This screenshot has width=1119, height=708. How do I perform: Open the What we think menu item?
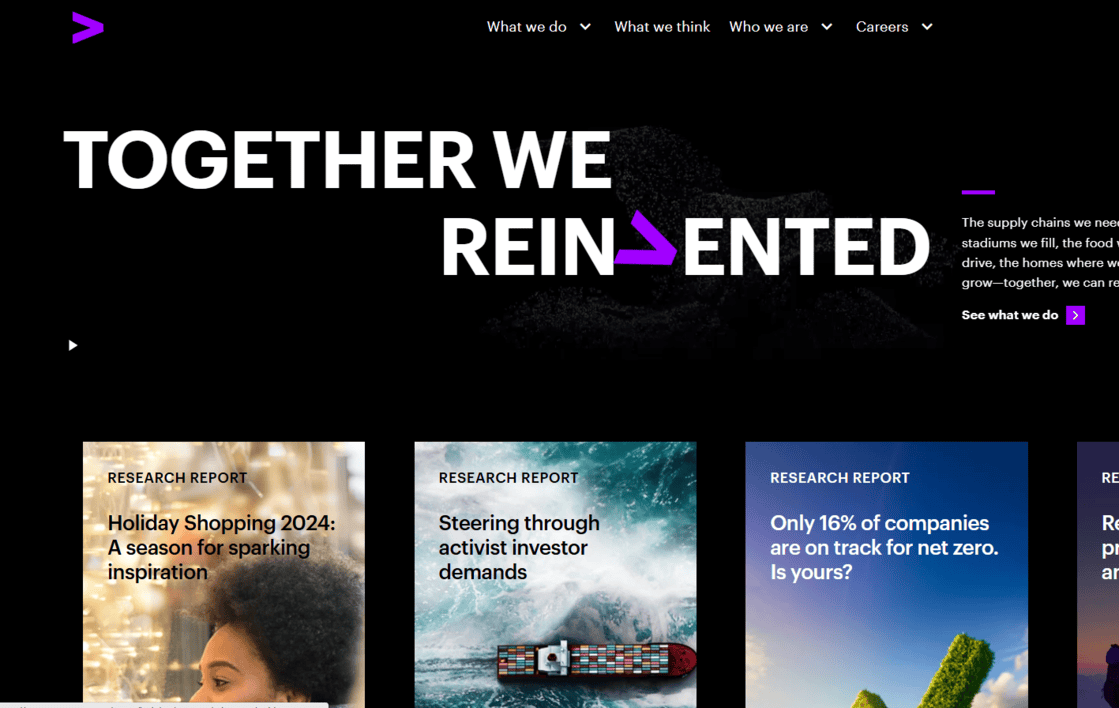(x=662, y=27)
